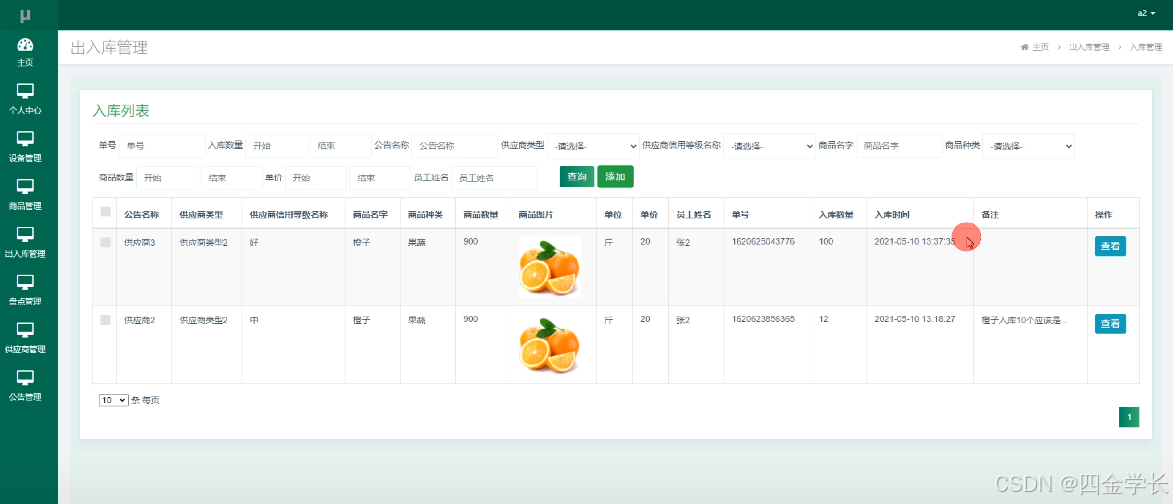The height and width of the screenshot is (504, 1173).
Task: Click the 入库数量 value 12
Action: pyautogui.click(x=824, y=320)
